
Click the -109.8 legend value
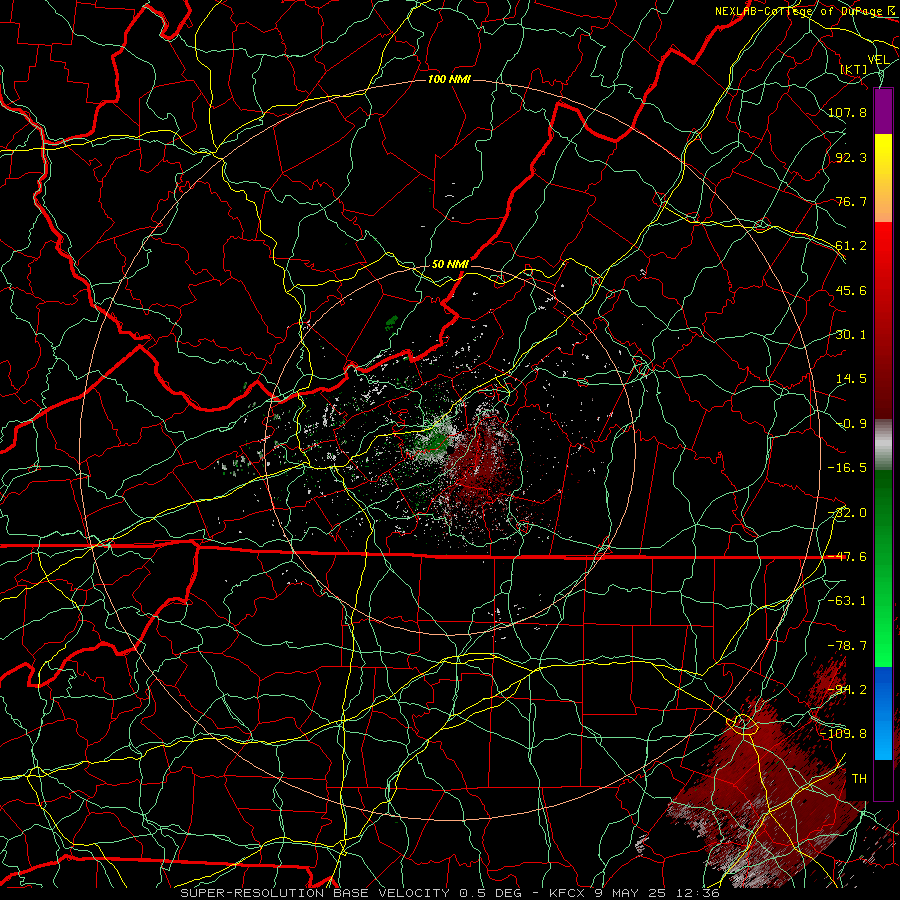(x=844, y=734)
